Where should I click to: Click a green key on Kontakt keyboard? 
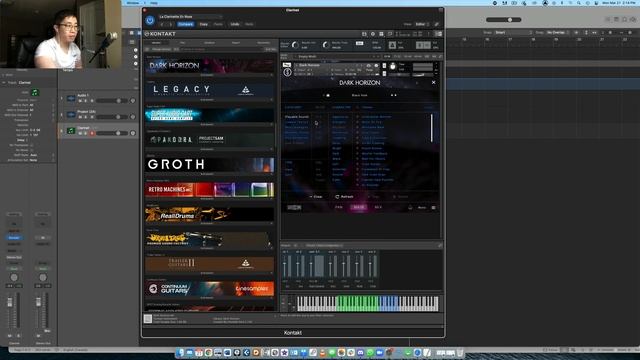358,303
